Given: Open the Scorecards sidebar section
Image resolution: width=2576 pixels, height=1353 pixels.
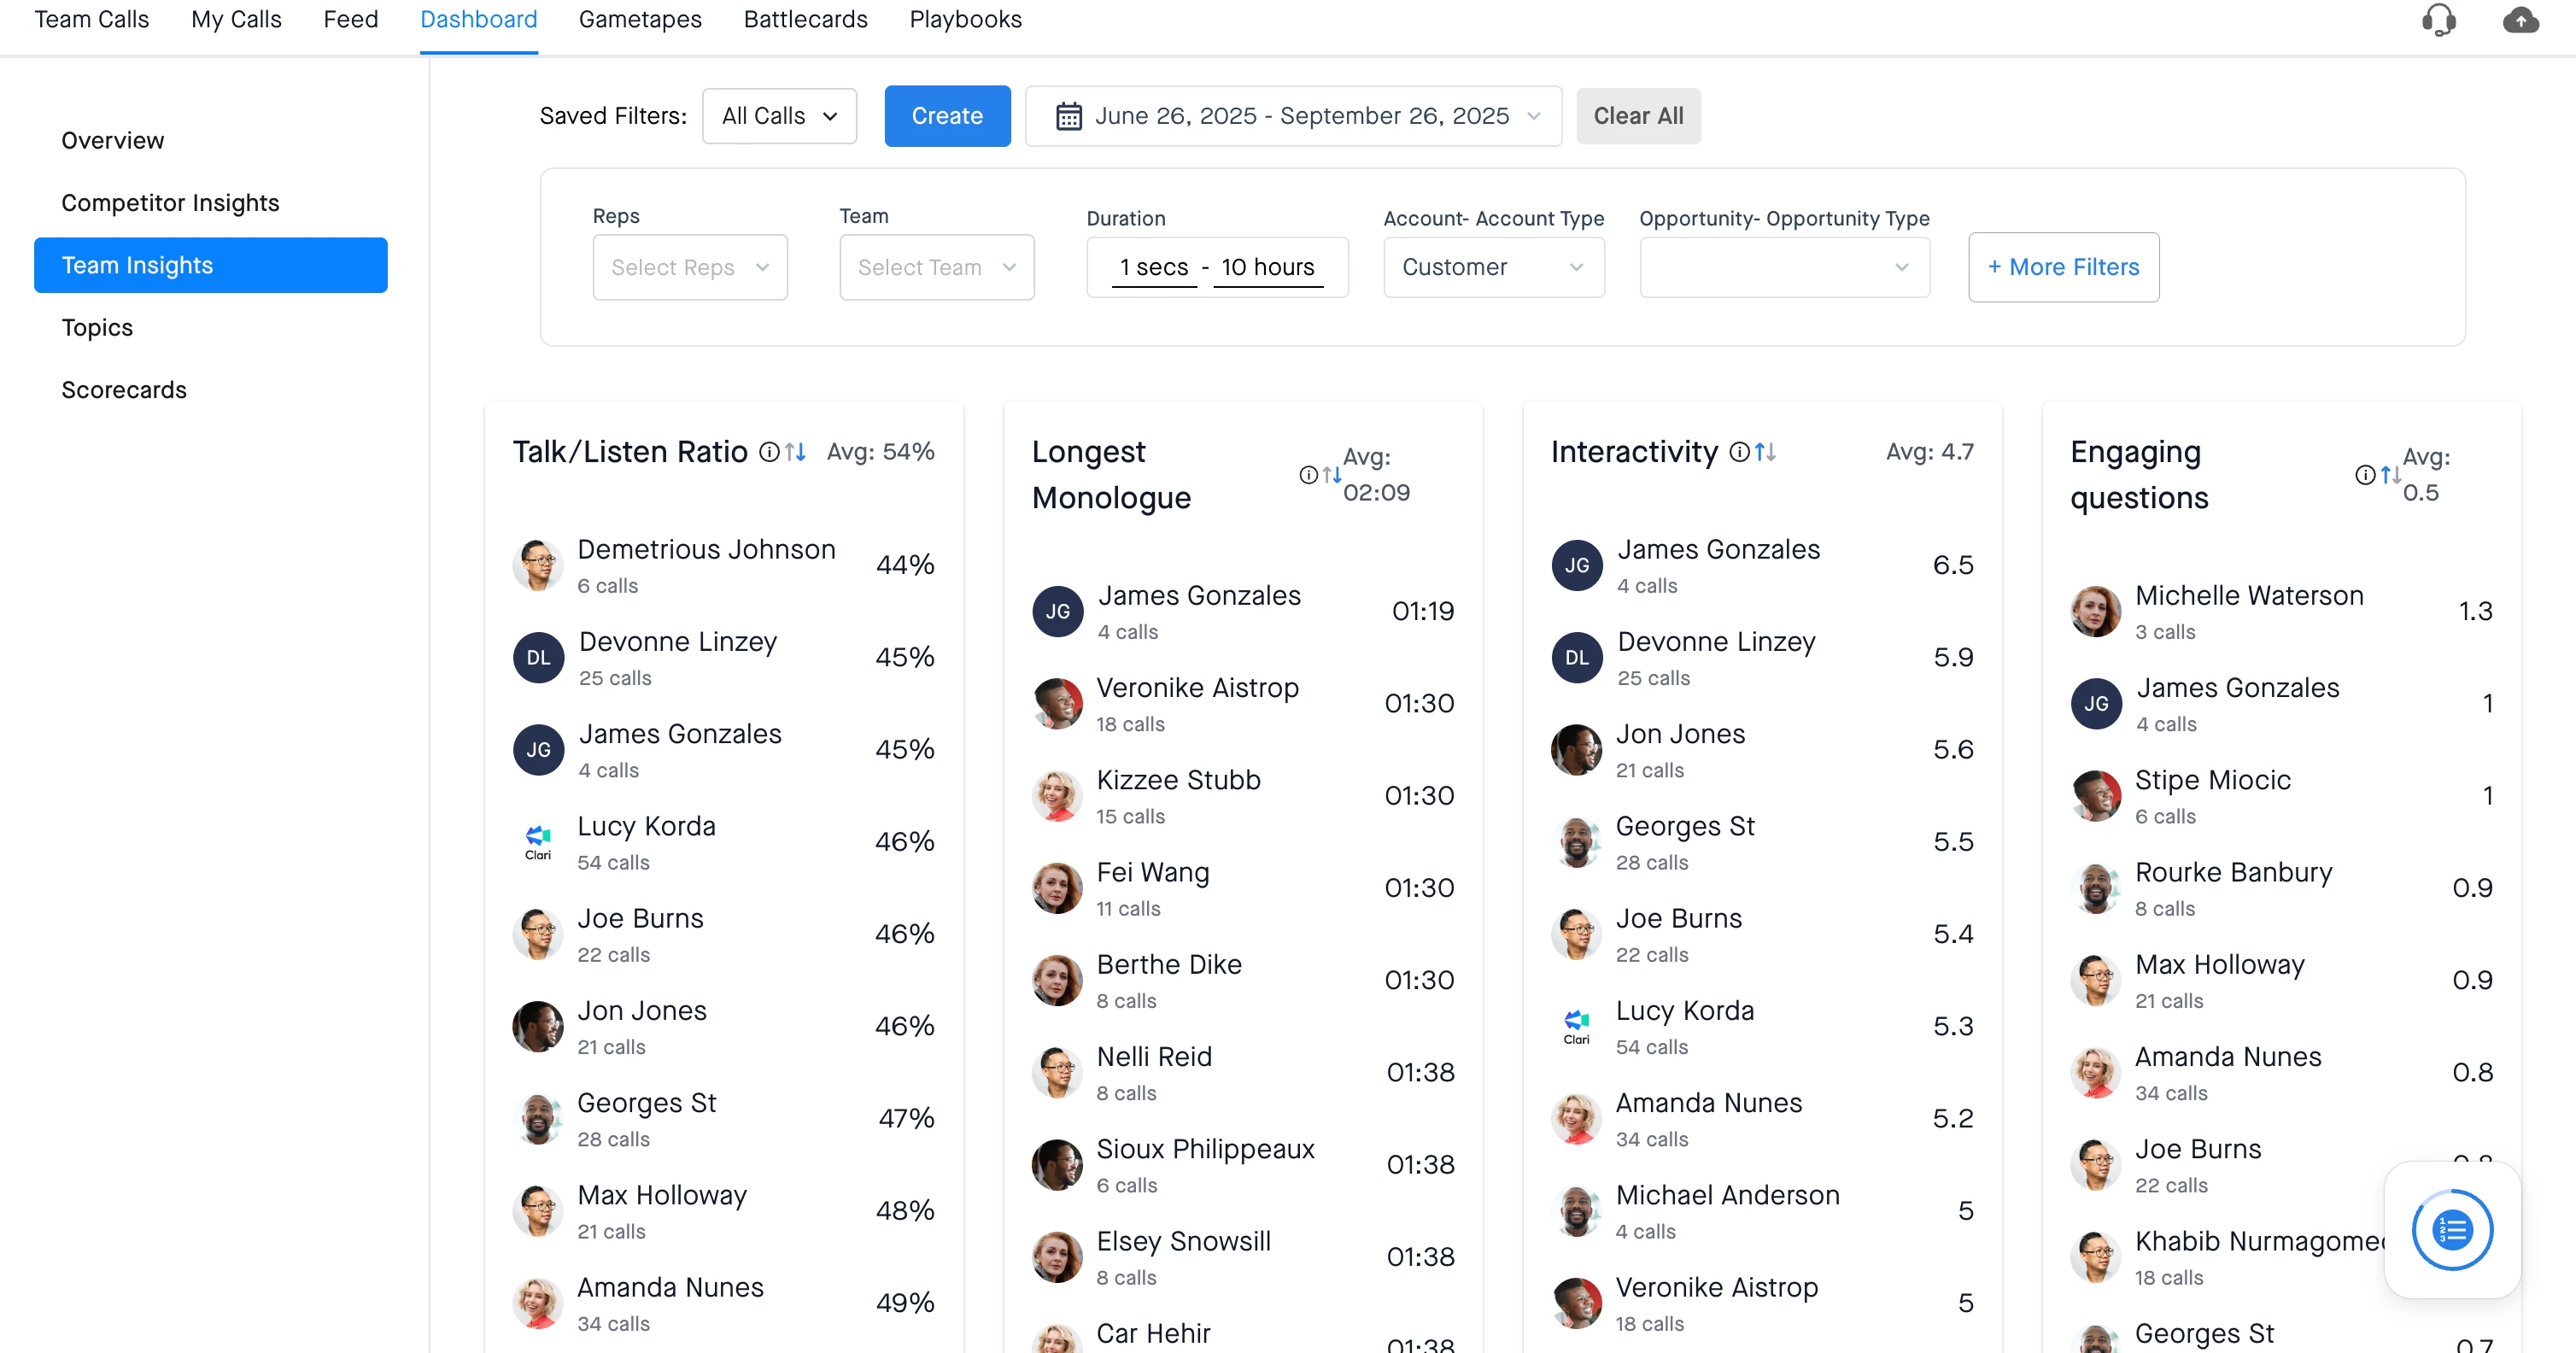Looking at the screenshot, I should [x=124, y=390].
